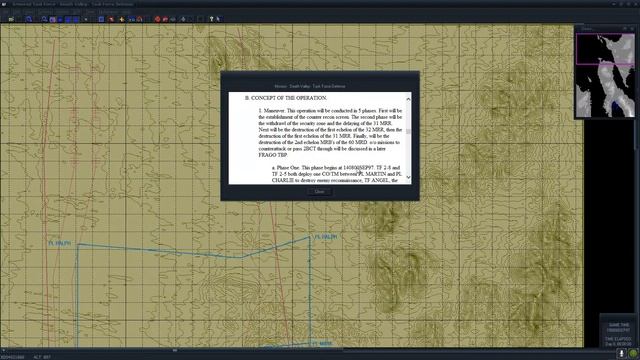Click the mission dialog title bar text
640x360 pixels.
pos(310,86)
